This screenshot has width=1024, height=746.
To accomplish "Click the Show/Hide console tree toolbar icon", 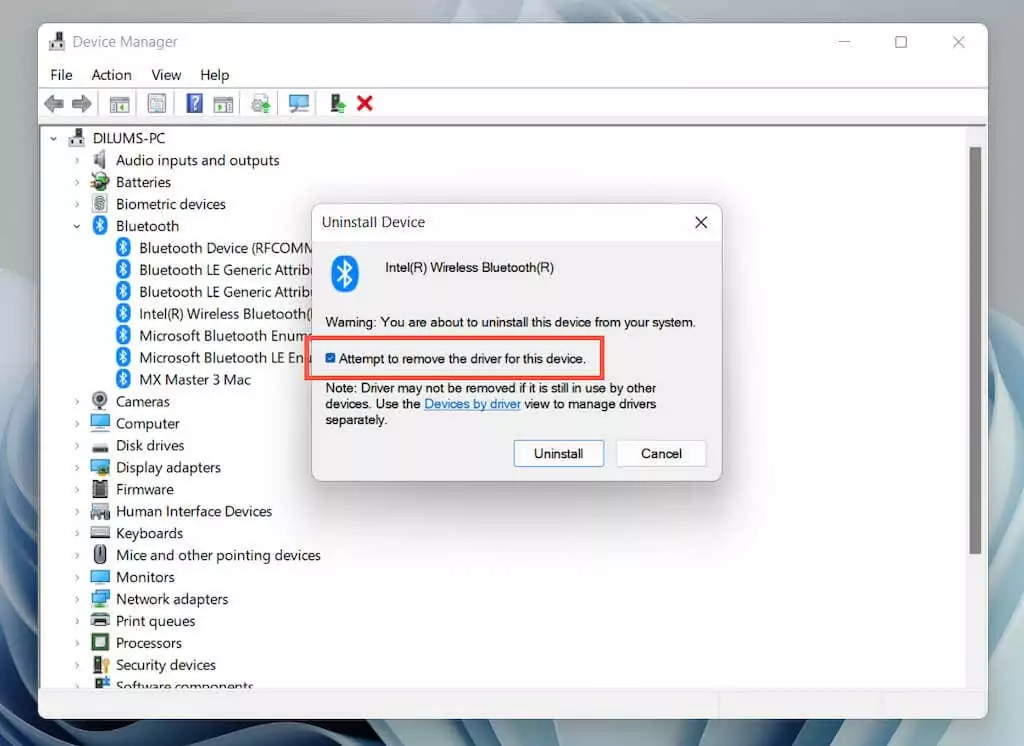I will pos(120,103).
